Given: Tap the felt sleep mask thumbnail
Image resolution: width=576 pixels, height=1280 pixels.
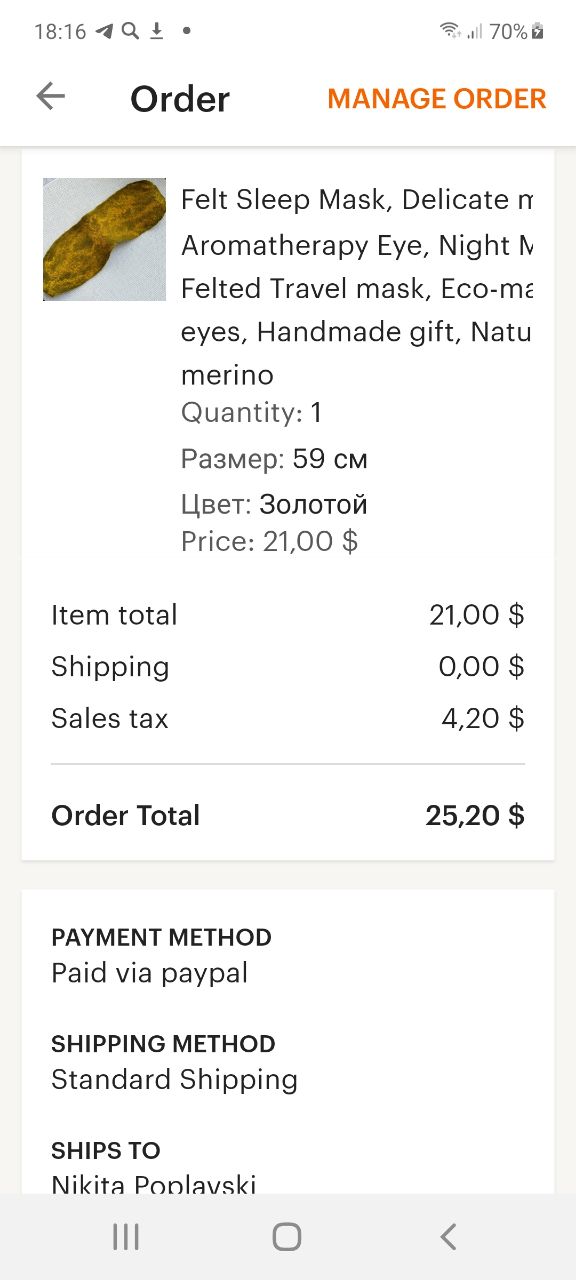Looking at the screenshot, I should point(104,239).
